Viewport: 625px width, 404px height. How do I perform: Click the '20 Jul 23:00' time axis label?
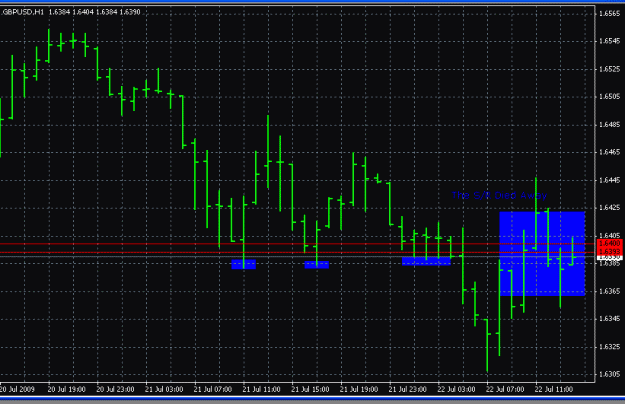coord(115,389)
